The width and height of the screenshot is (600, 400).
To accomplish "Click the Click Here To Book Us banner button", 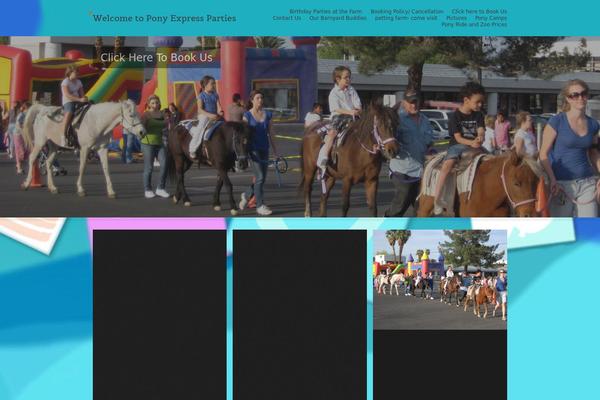I will coord(157,57).
